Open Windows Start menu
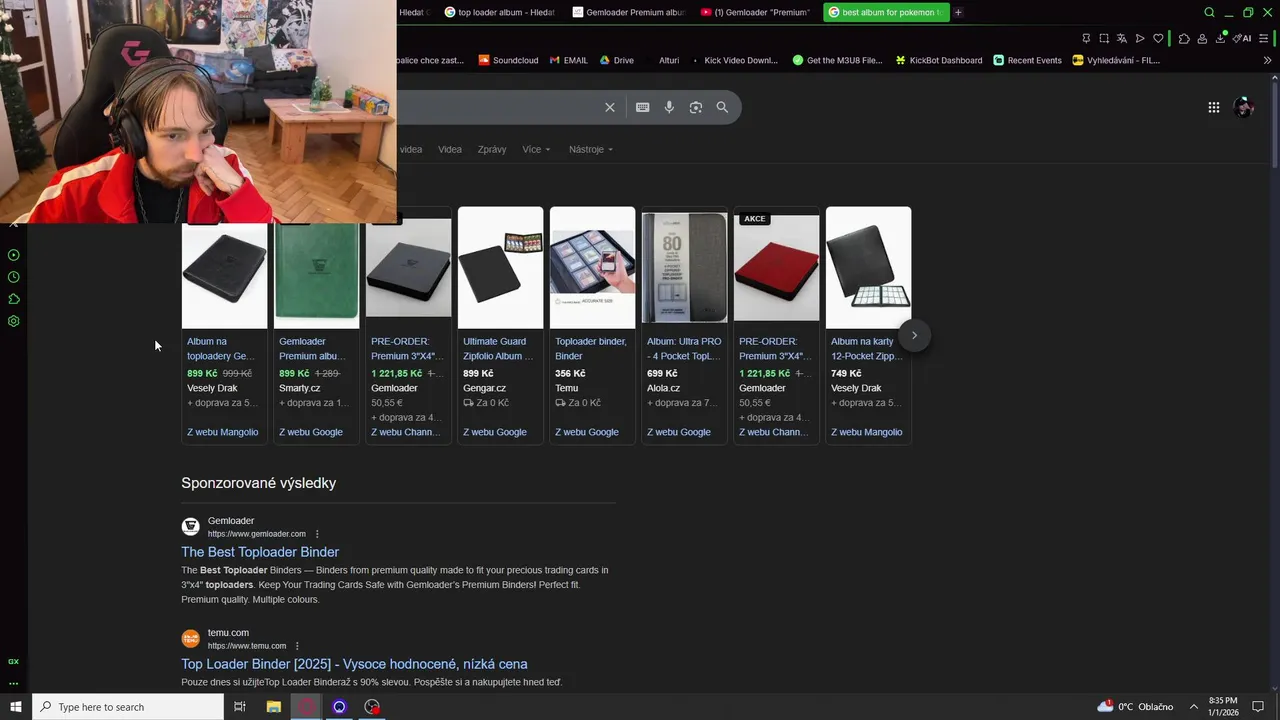Viewport: 1280px width, 720px height. coord(15,707)
